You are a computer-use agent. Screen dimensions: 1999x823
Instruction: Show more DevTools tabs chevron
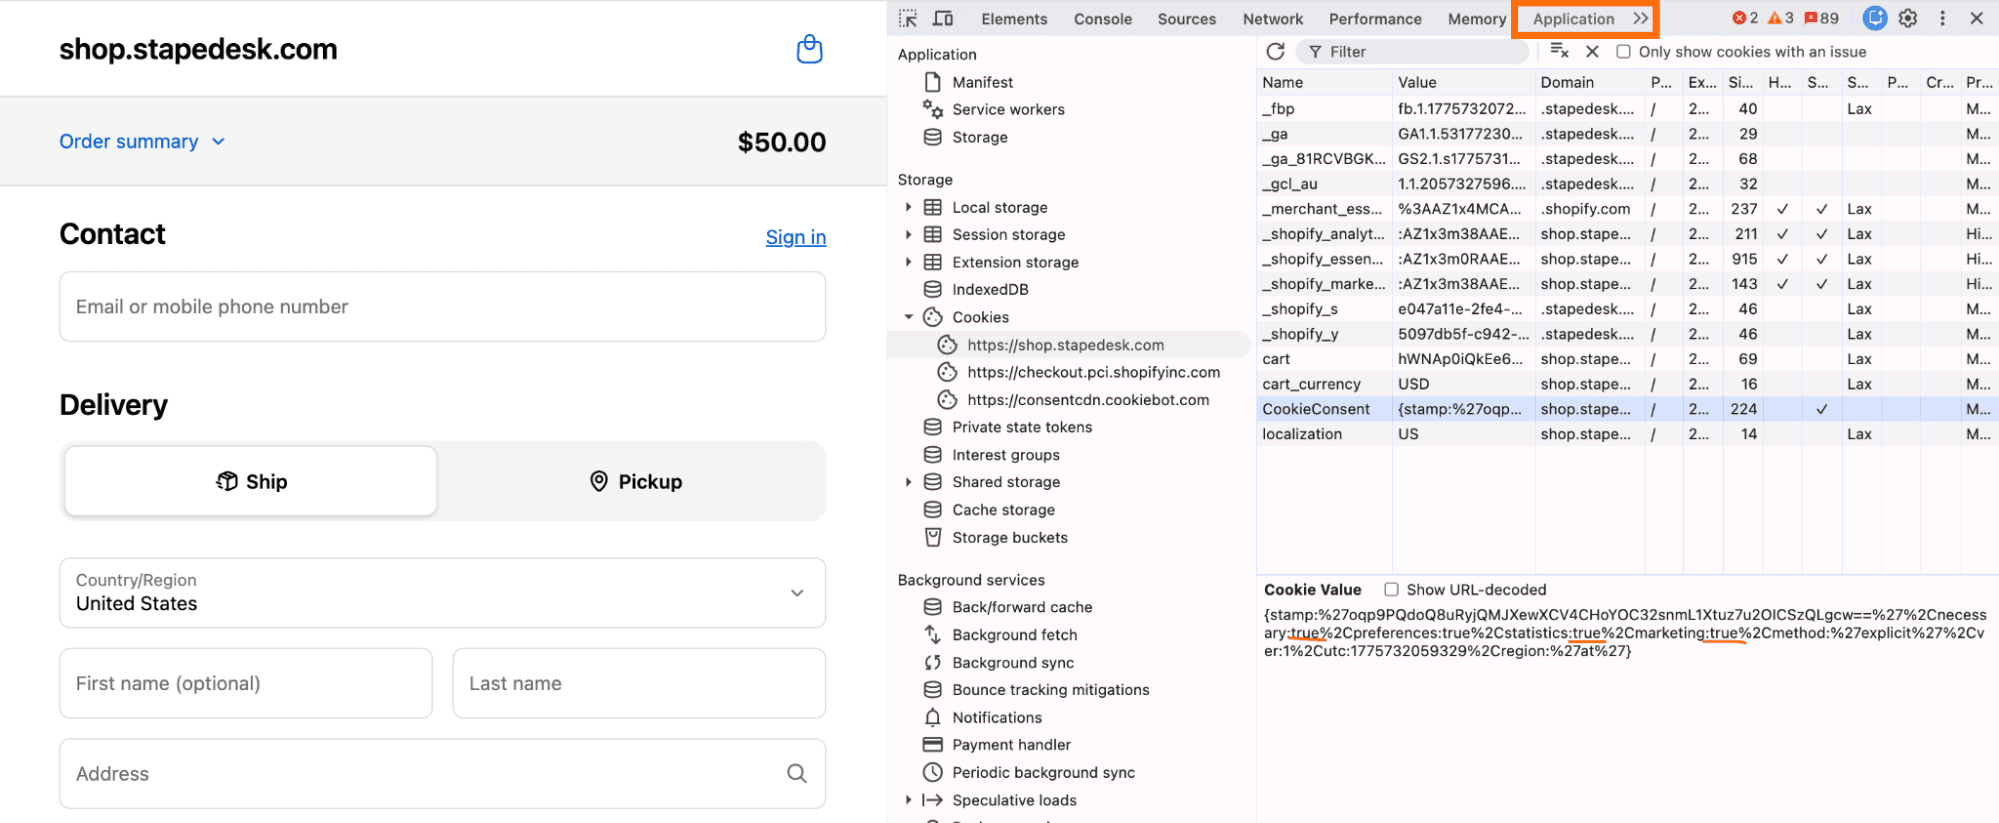pos(1640,18)
